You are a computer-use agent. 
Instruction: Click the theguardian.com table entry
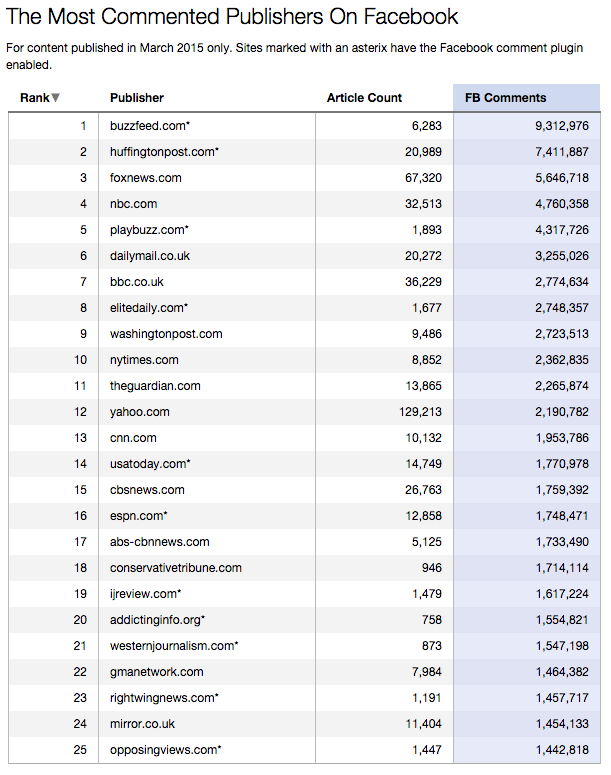[155, 386]
